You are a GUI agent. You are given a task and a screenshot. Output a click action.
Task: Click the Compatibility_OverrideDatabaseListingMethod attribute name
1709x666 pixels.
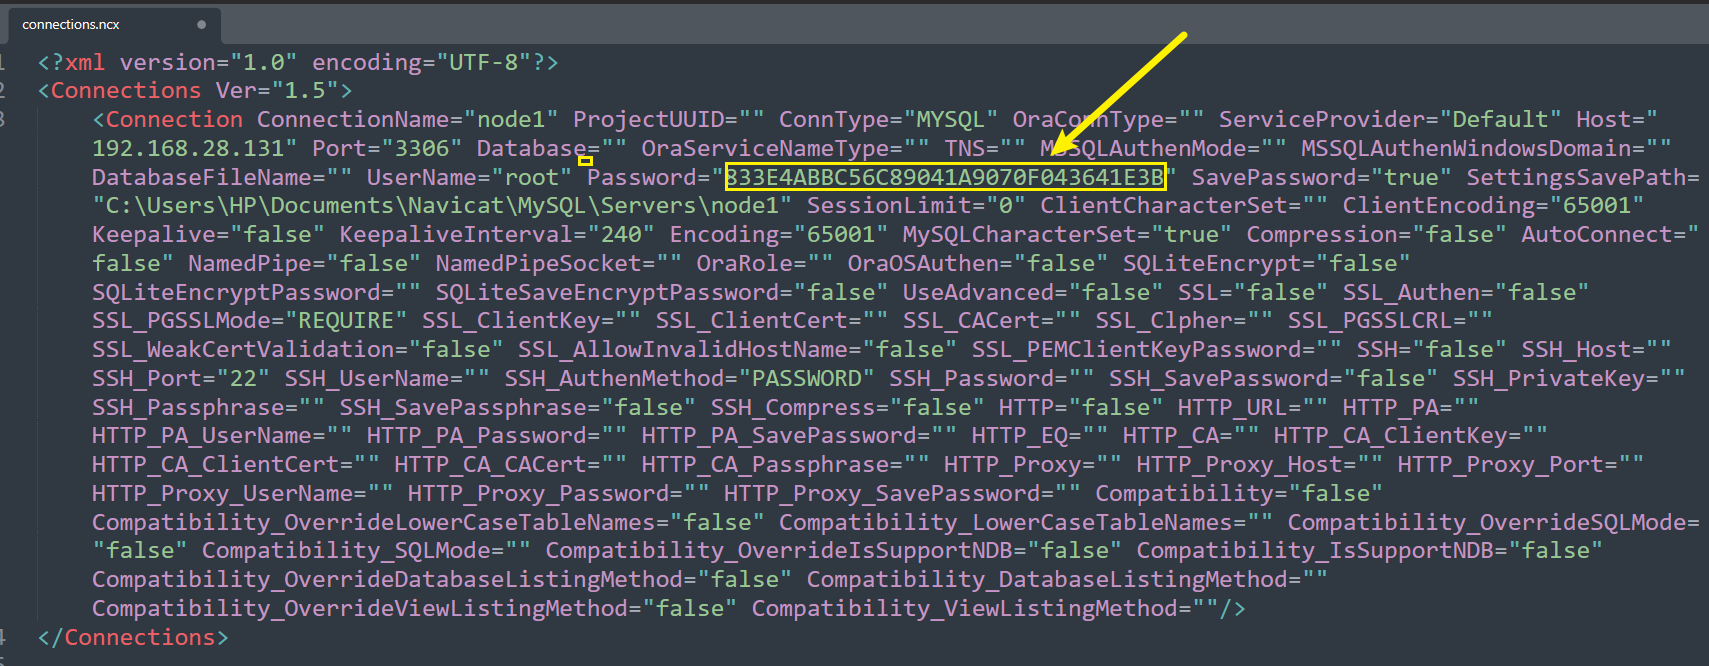tap(387, 579)
